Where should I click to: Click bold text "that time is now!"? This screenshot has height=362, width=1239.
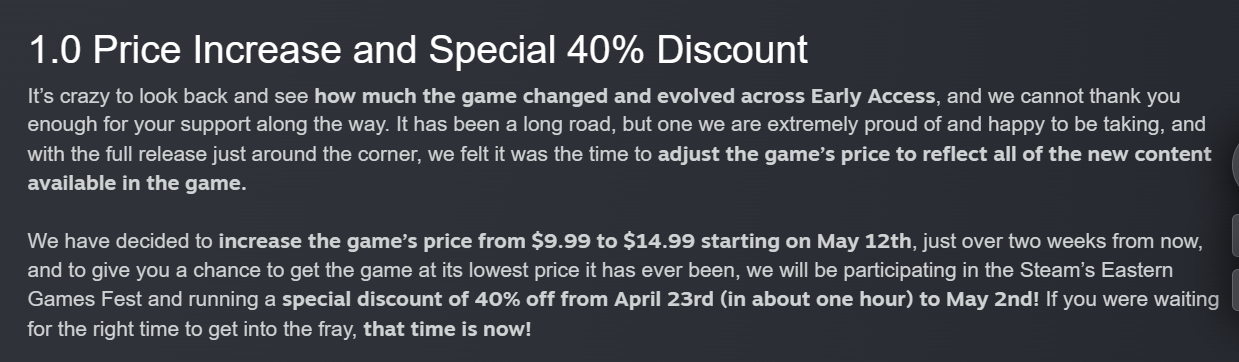[447, 328]
